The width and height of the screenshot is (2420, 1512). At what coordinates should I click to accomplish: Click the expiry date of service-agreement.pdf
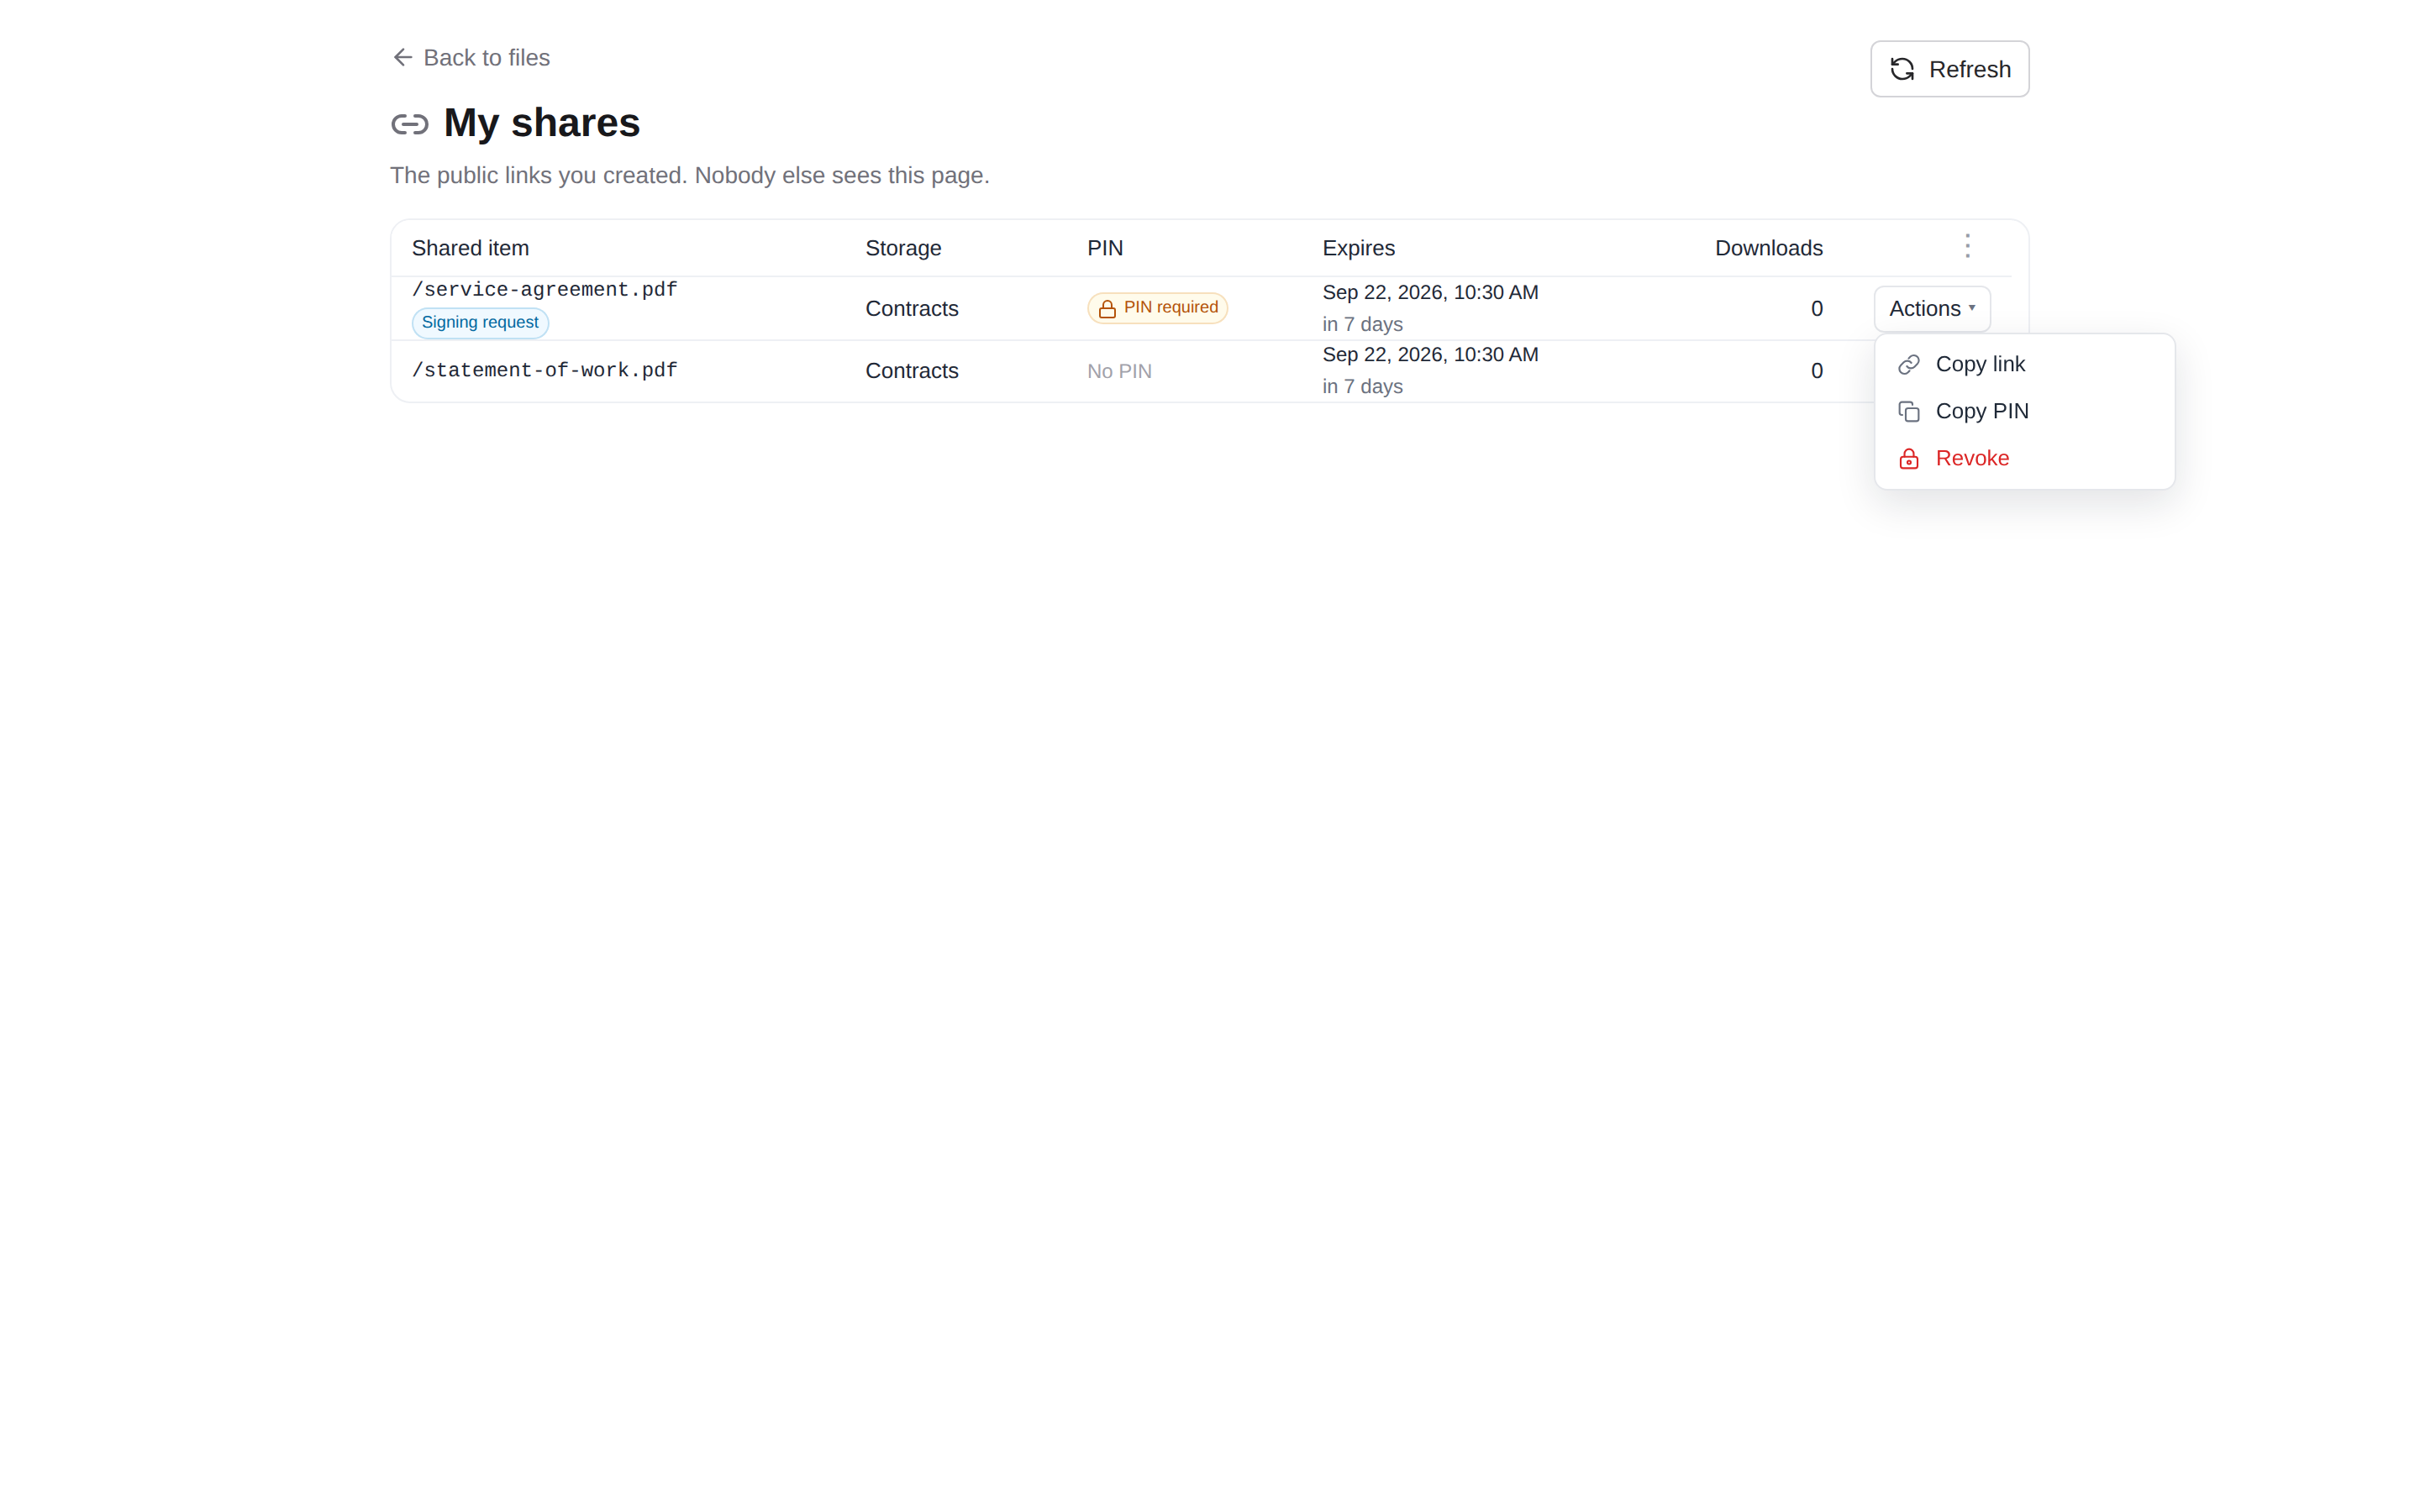pyautogui.click(x=1430, y=292)
